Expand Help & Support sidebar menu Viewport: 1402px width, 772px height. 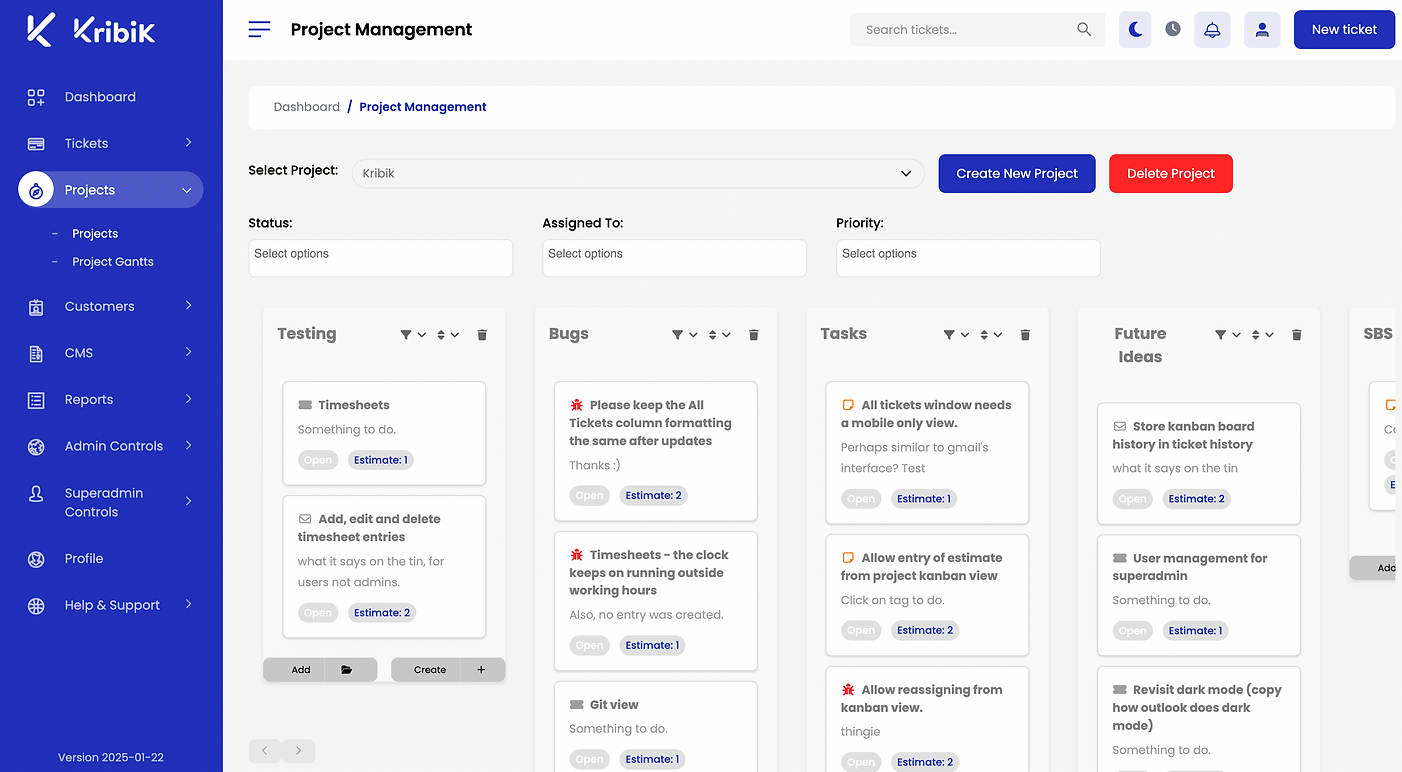coord(110,605)
